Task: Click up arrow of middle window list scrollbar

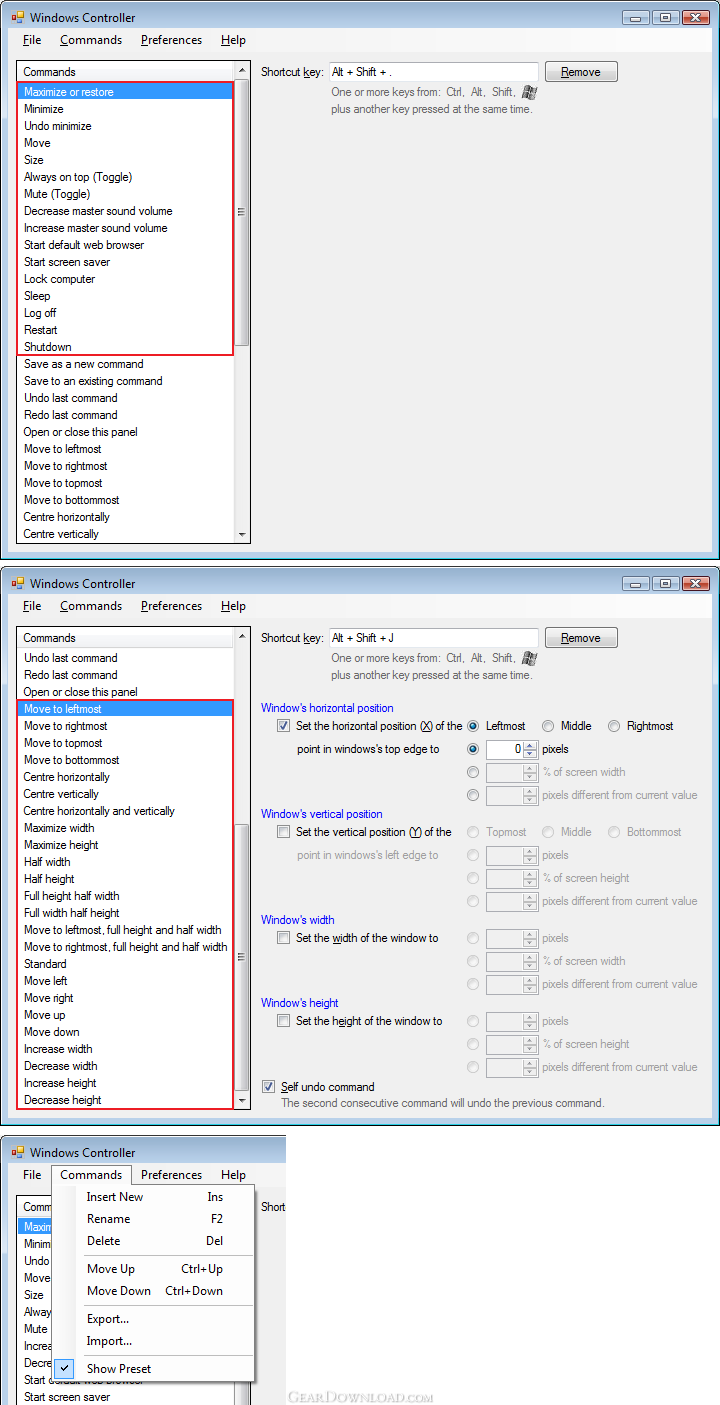Action: [242, 635]
